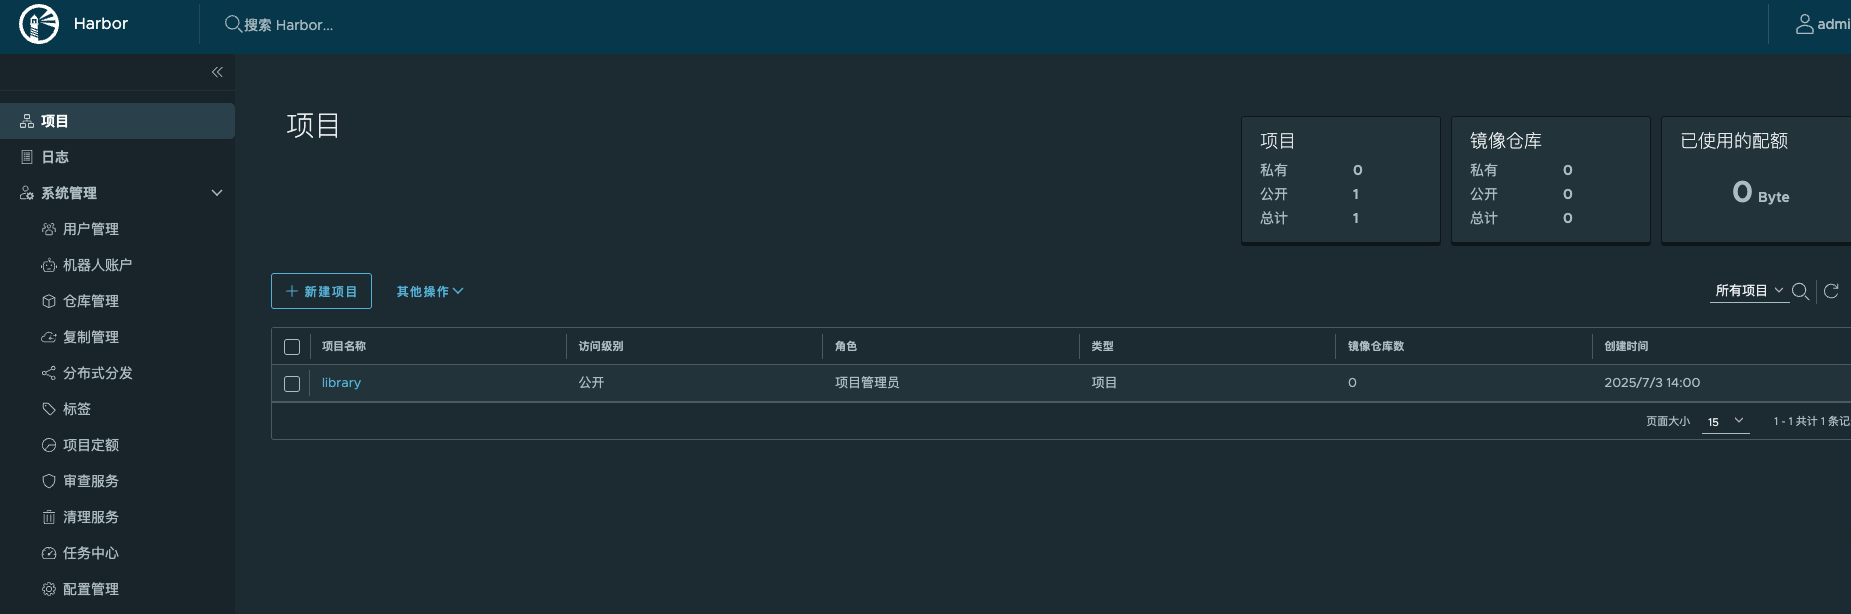Click the 分布式分发 share icon

(x=48, y=373)
